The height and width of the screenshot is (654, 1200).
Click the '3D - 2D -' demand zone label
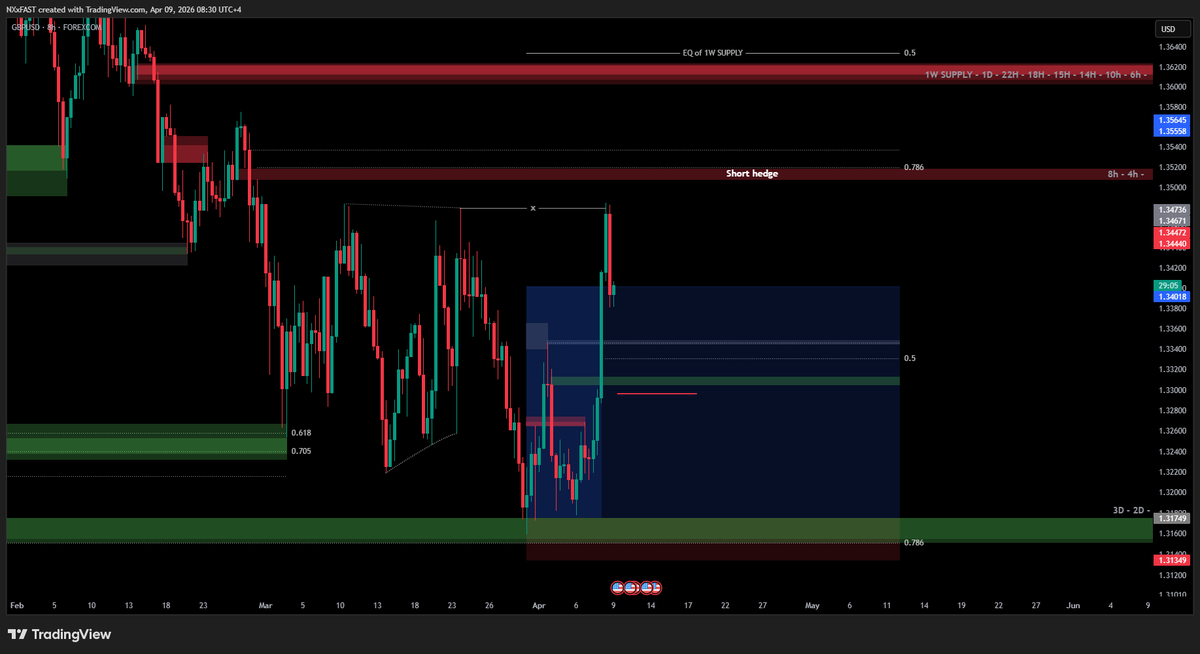(1129, 510)
